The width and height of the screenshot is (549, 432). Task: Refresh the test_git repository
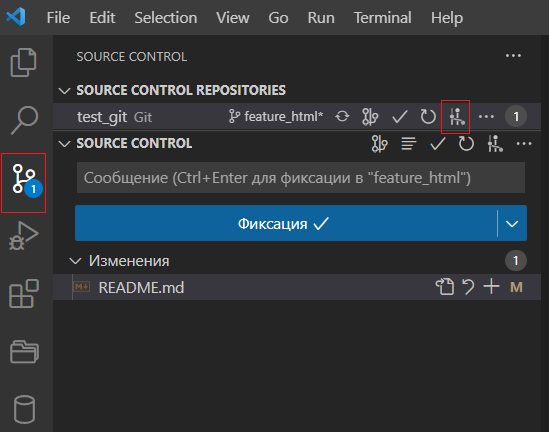click(428, 116)
